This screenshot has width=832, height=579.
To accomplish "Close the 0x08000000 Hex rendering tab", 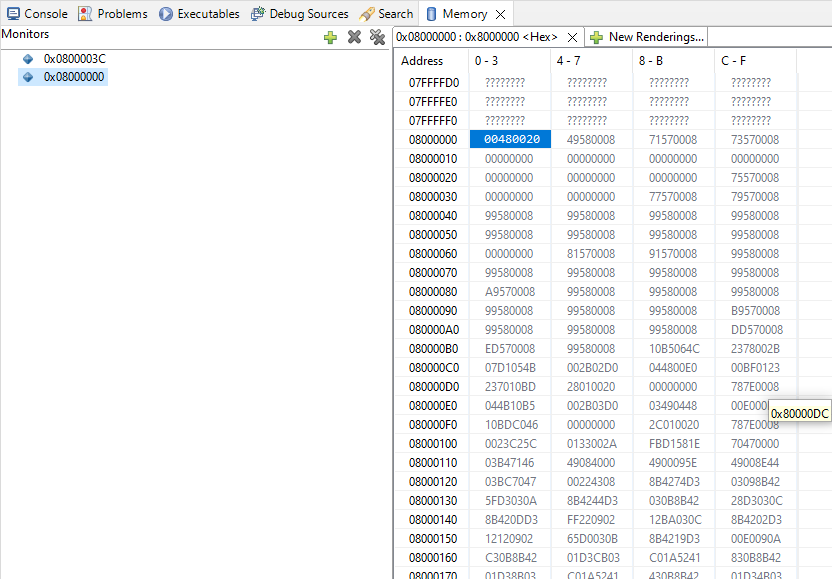I will tap(572, 37).
